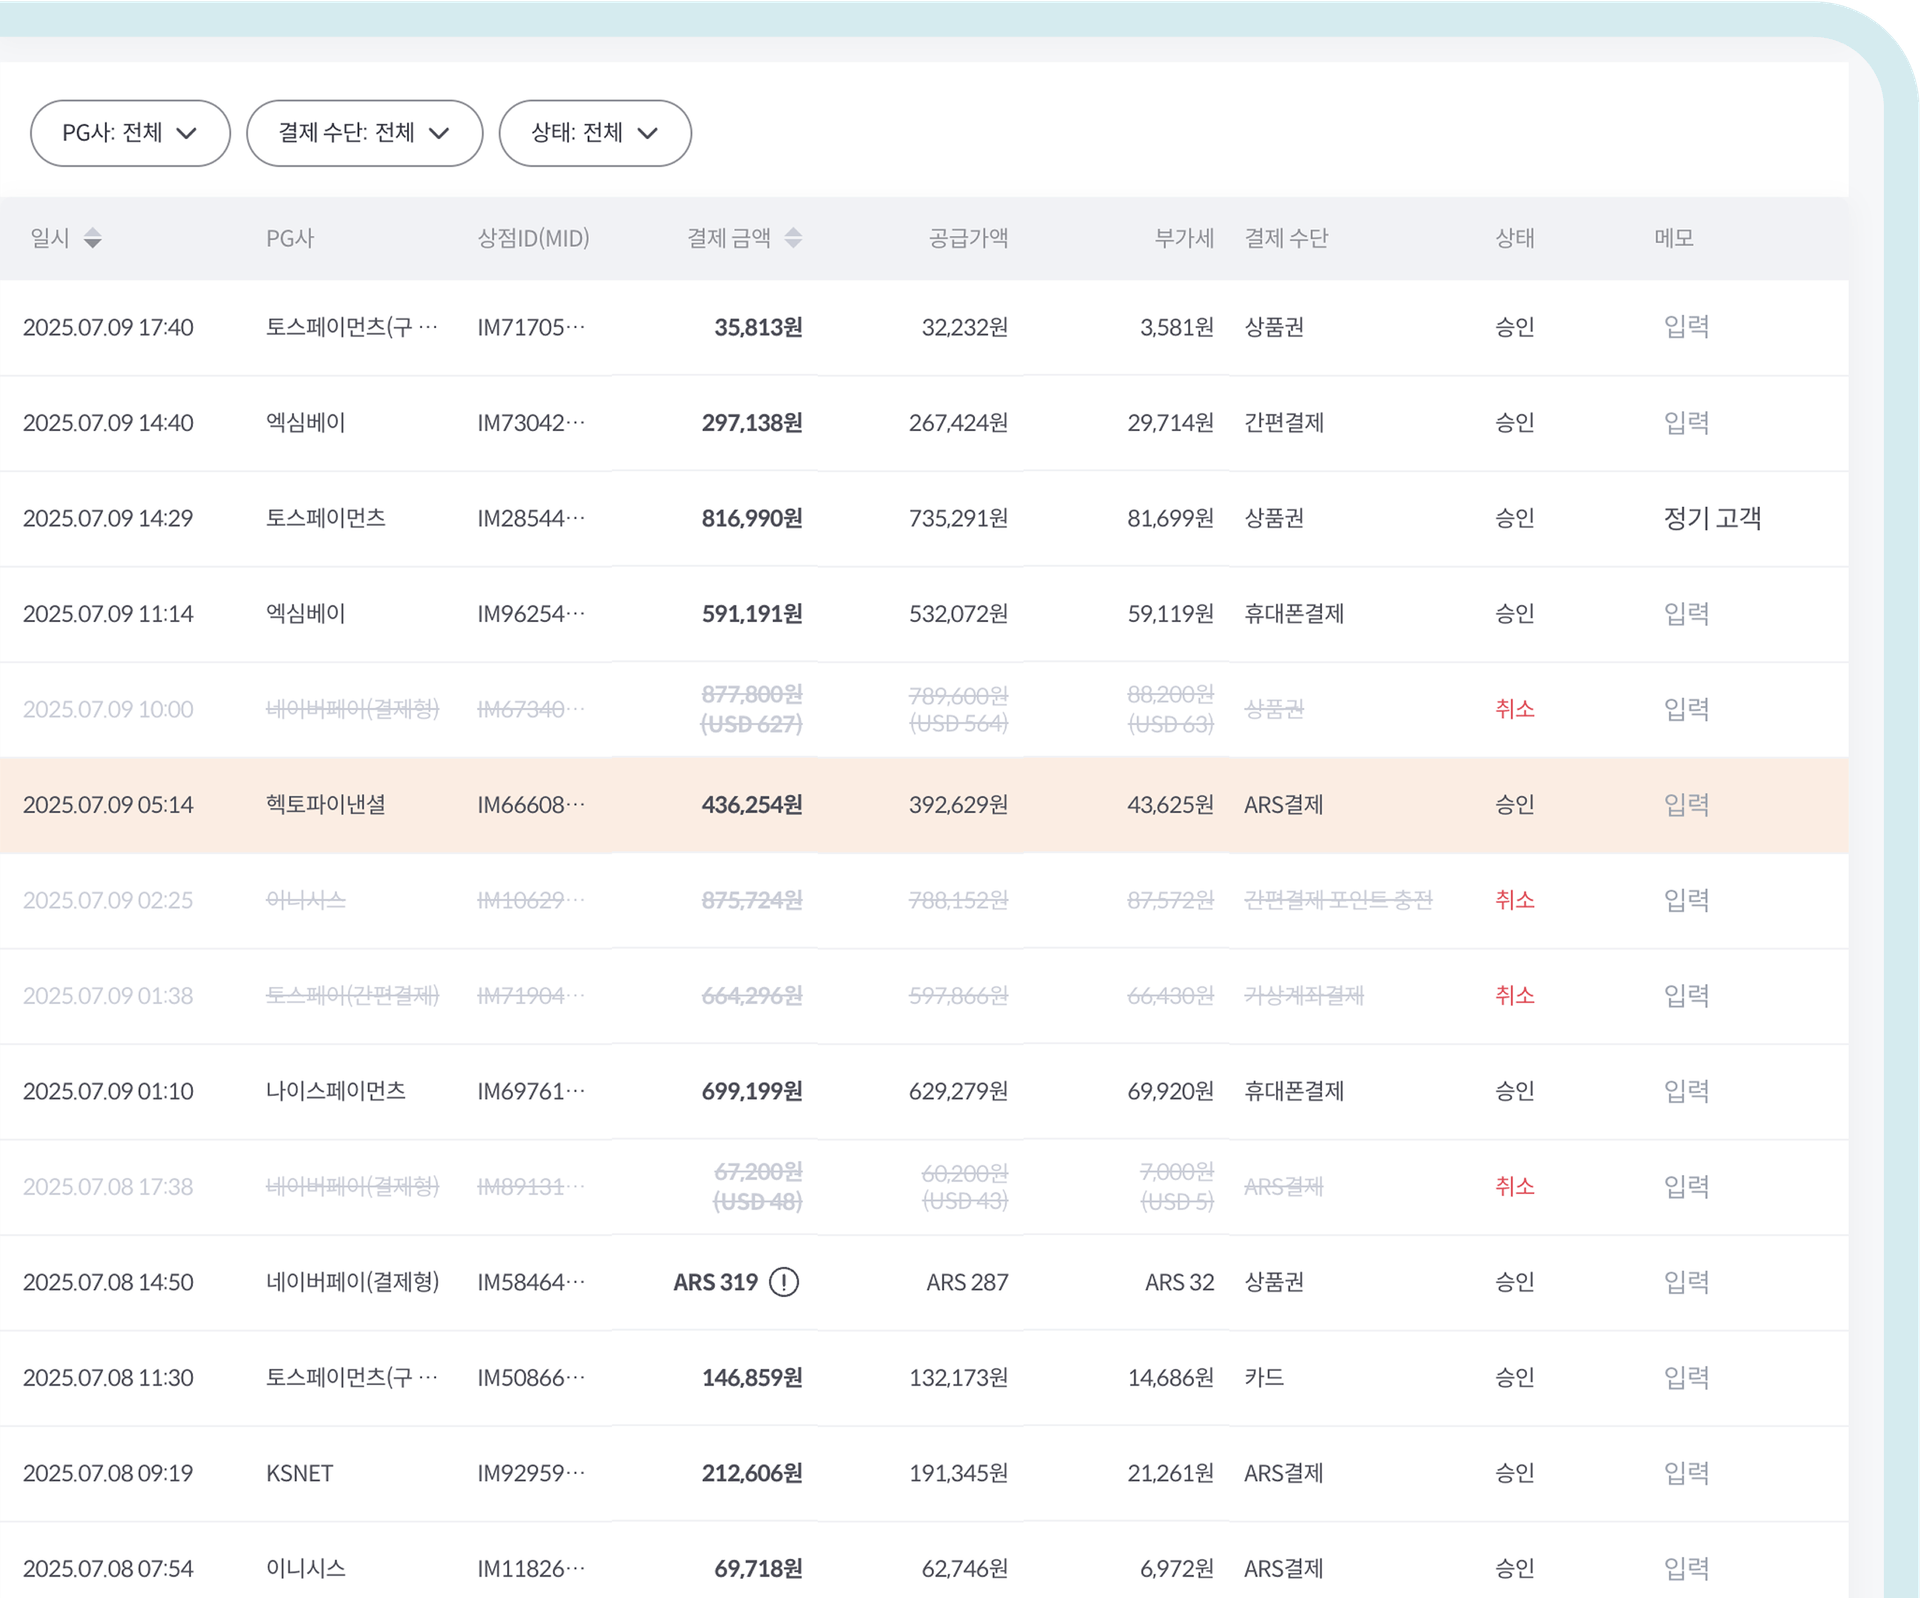The height and width of the screenshot is (1598, 1920).
Task: Edit the 정기 고객 memo
Action: pos(1712,518)
